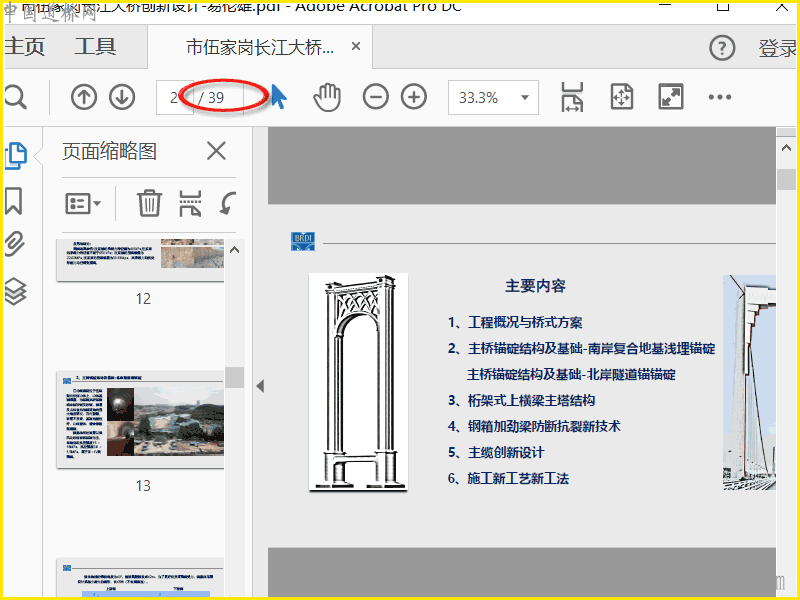Click the page 13 number label
Image resolution: width=800 pixels, height=600 pixels.
pos(143,486)
